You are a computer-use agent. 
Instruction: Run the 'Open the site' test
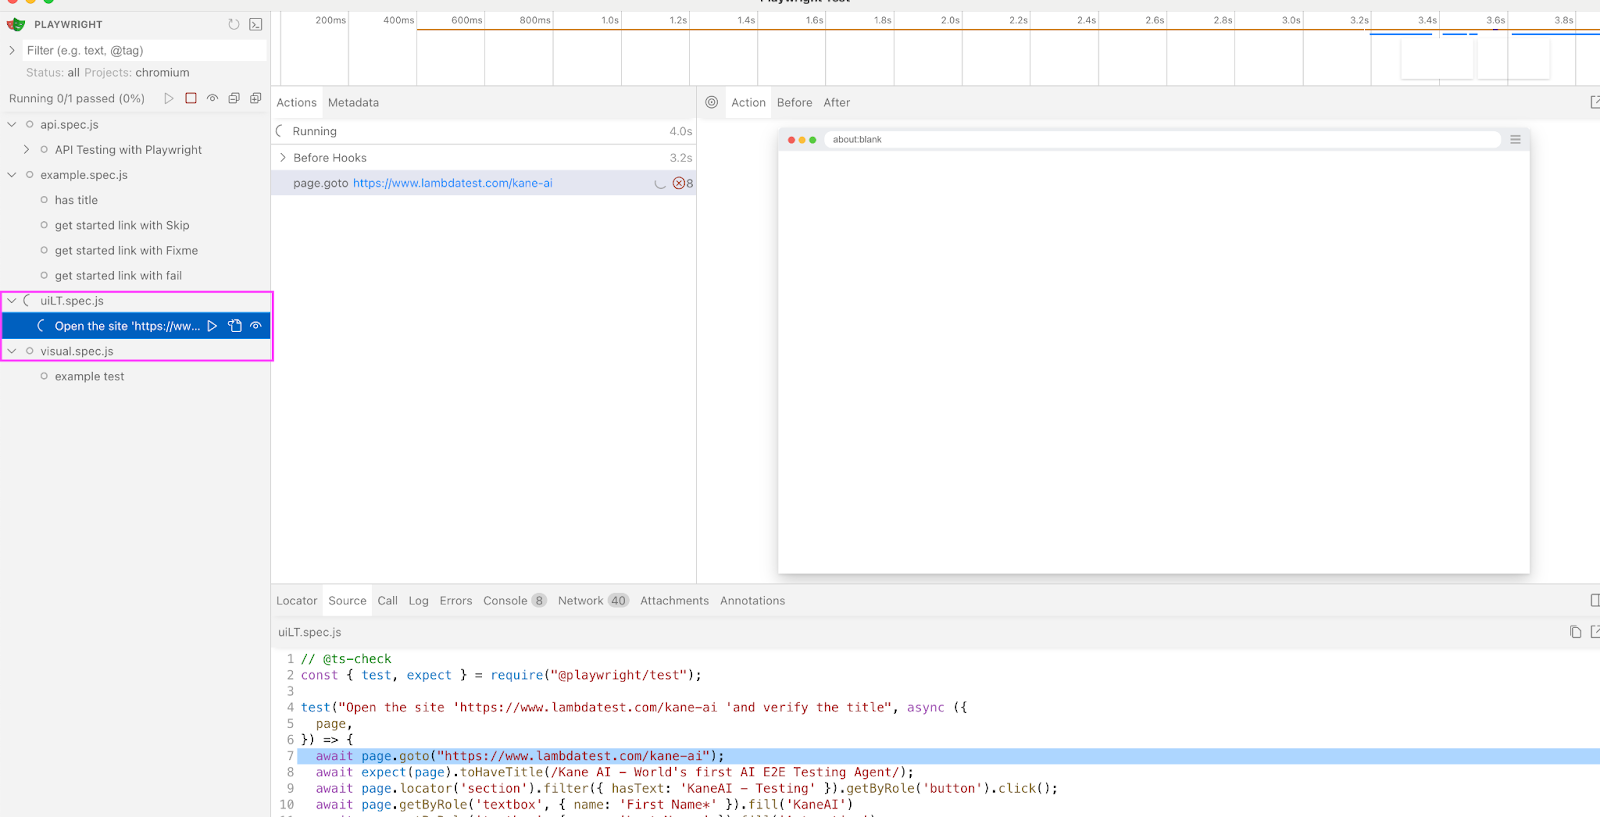pos(212,326)
